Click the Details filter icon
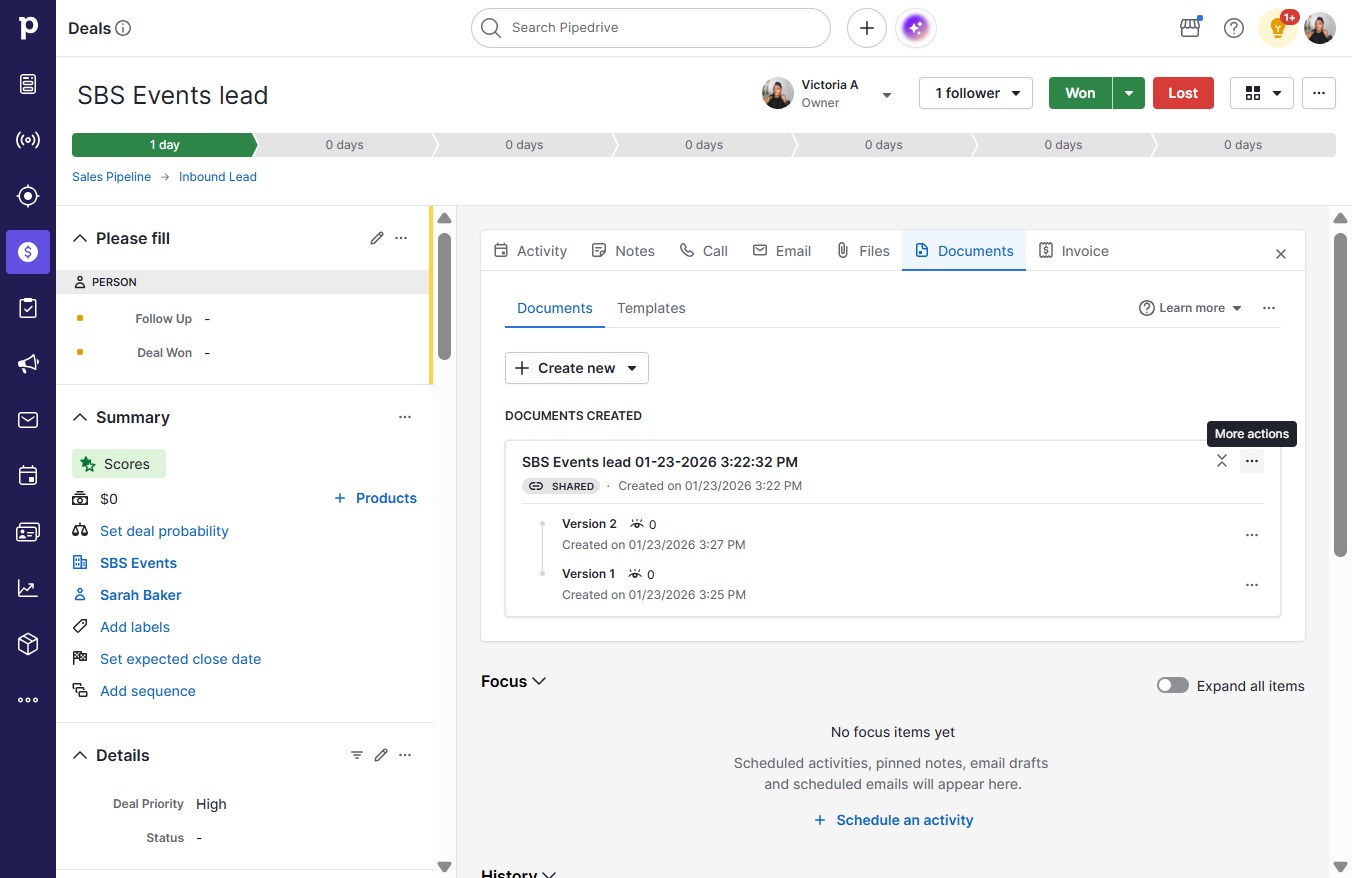Viewport: 1352px width, 878px height. pos(357,755)
